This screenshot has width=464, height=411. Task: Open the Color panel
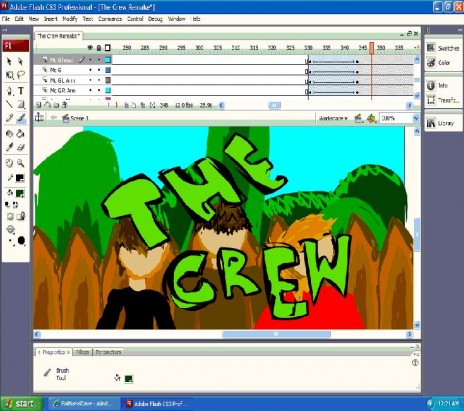click(x=439, y=62)
